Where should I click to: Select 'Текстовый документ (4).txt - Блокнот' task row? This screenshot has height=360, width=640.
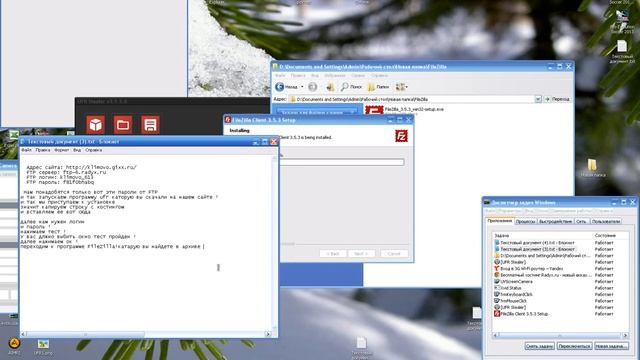click(x=554, y=243)
